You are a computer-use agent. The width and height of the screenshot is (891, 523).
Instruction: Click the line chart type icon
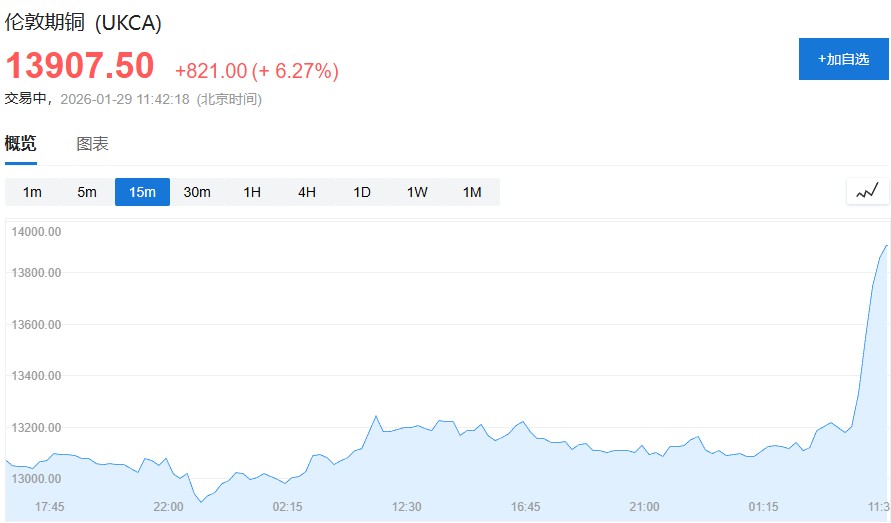pos(867,190)
